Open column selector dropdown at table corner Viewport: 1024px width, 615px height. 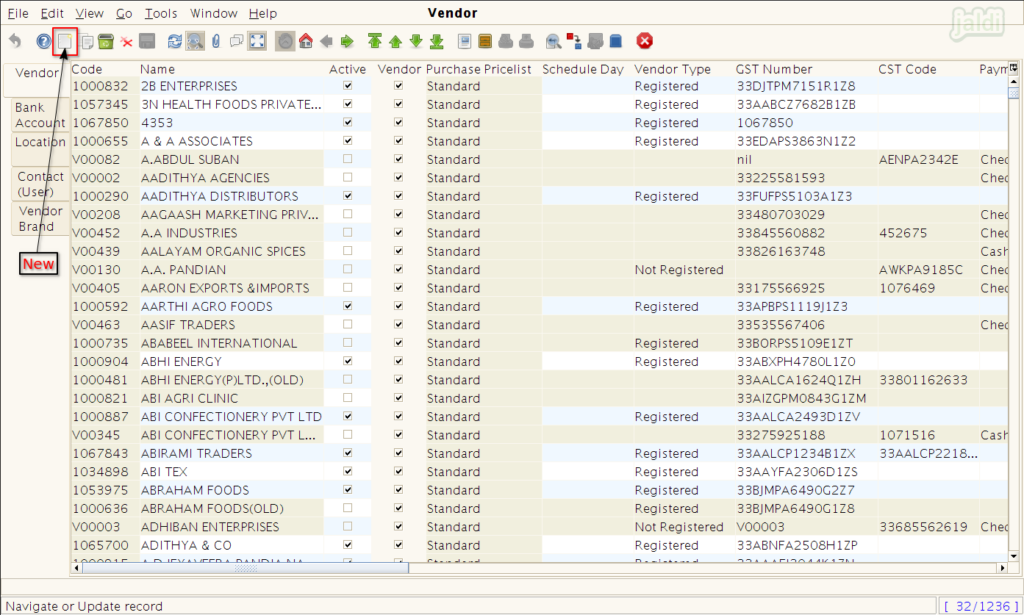(x=1012, y=68)
